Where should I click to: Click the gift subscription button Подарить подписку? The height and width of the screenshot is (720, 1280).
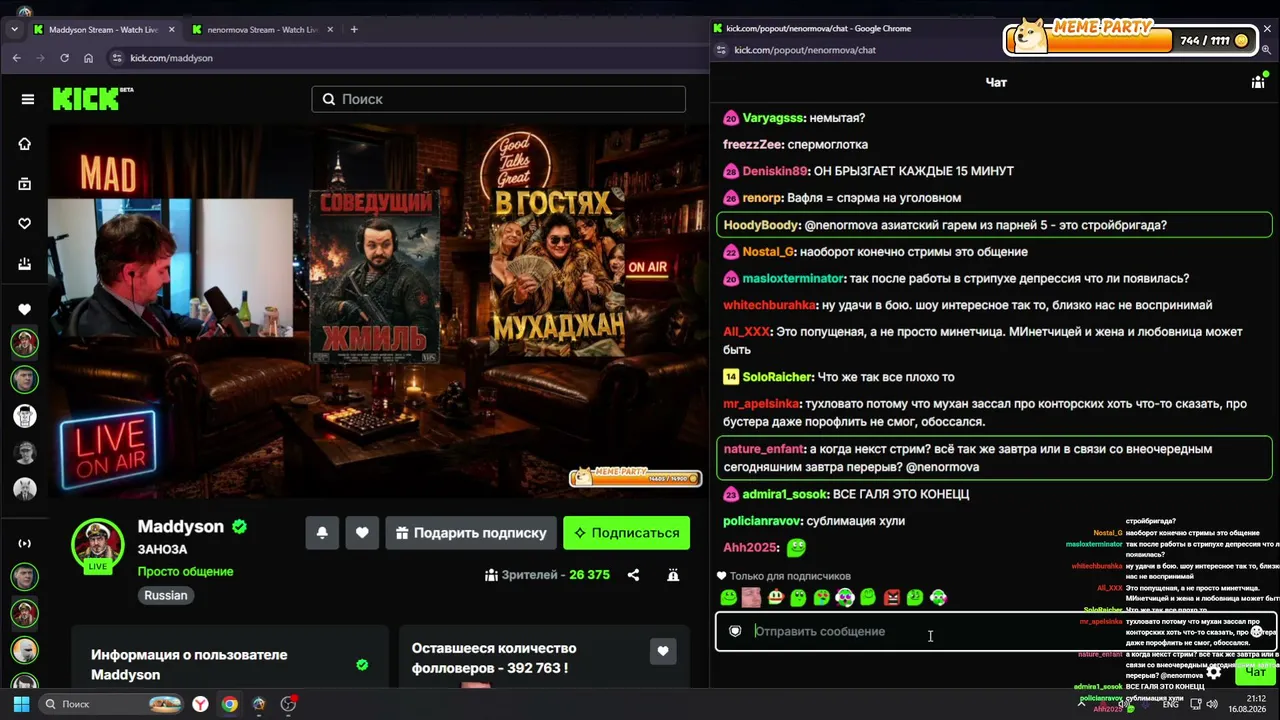pos(471,533)
